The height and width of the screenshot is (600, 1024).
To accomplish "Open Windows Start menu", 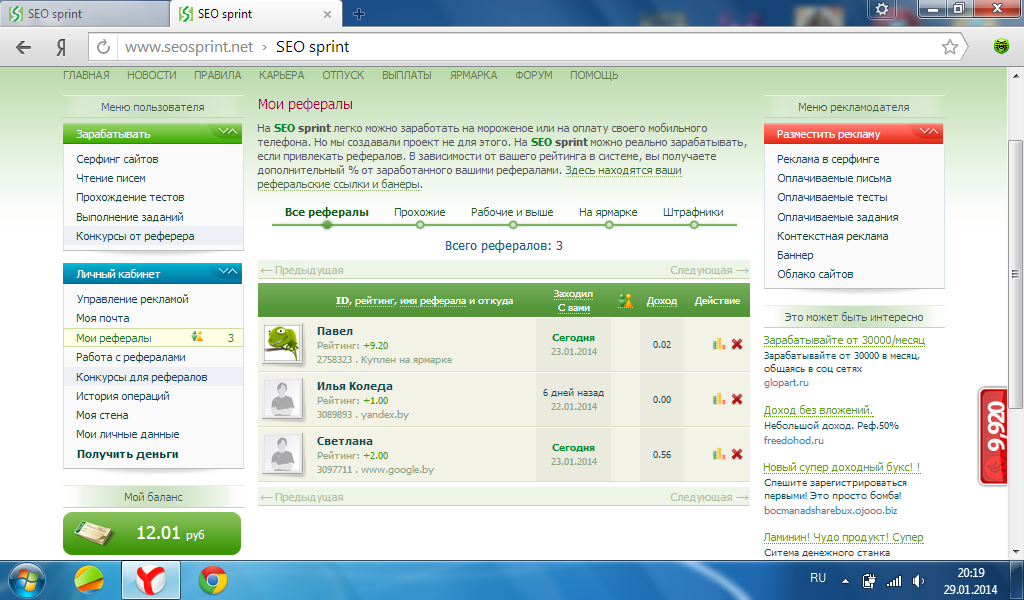I will coord(27,580).
